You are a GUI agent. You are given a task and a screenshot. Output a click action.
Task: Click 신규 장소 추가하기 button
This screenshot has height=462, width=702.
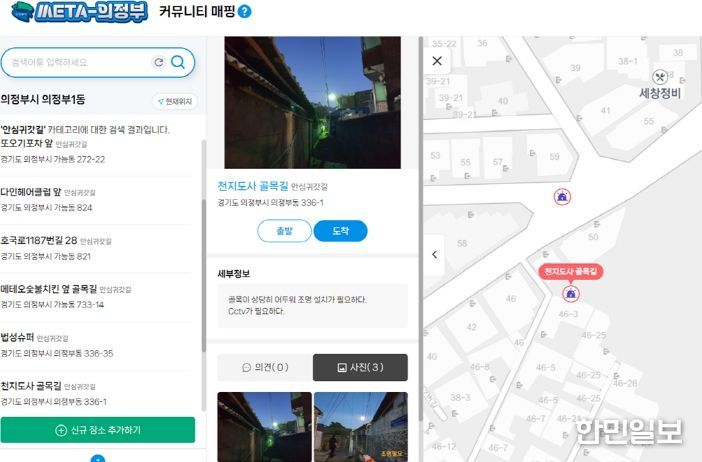click(98, 430)
